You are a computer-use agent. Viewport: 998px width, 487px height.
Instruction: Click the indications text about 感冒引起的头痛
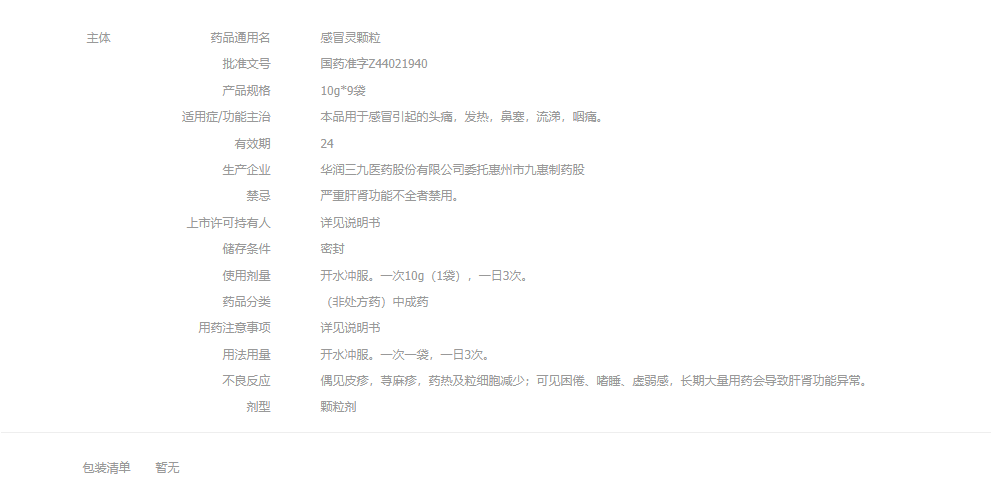point(461,117)
